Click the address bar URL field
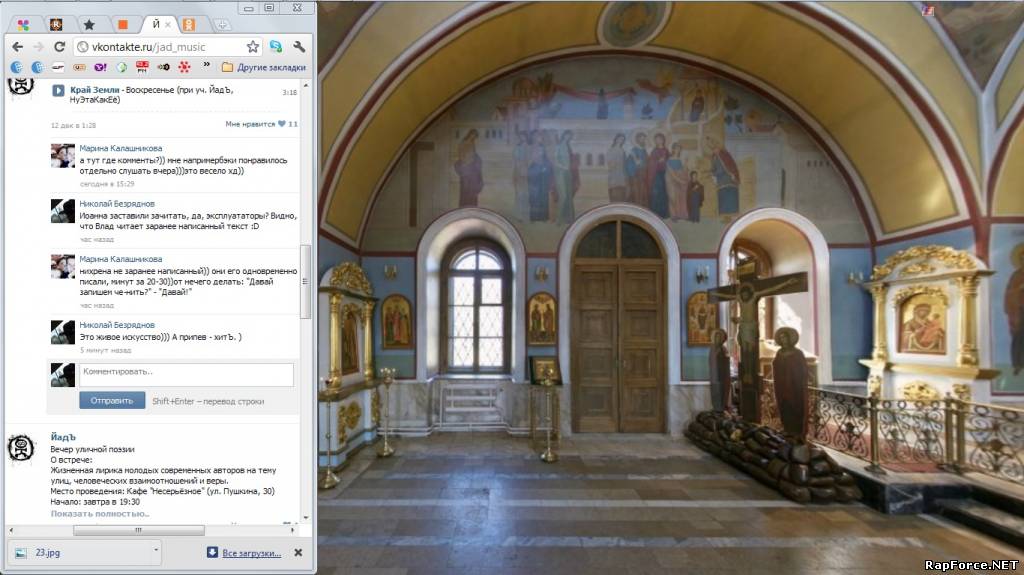 click(168, 47)
